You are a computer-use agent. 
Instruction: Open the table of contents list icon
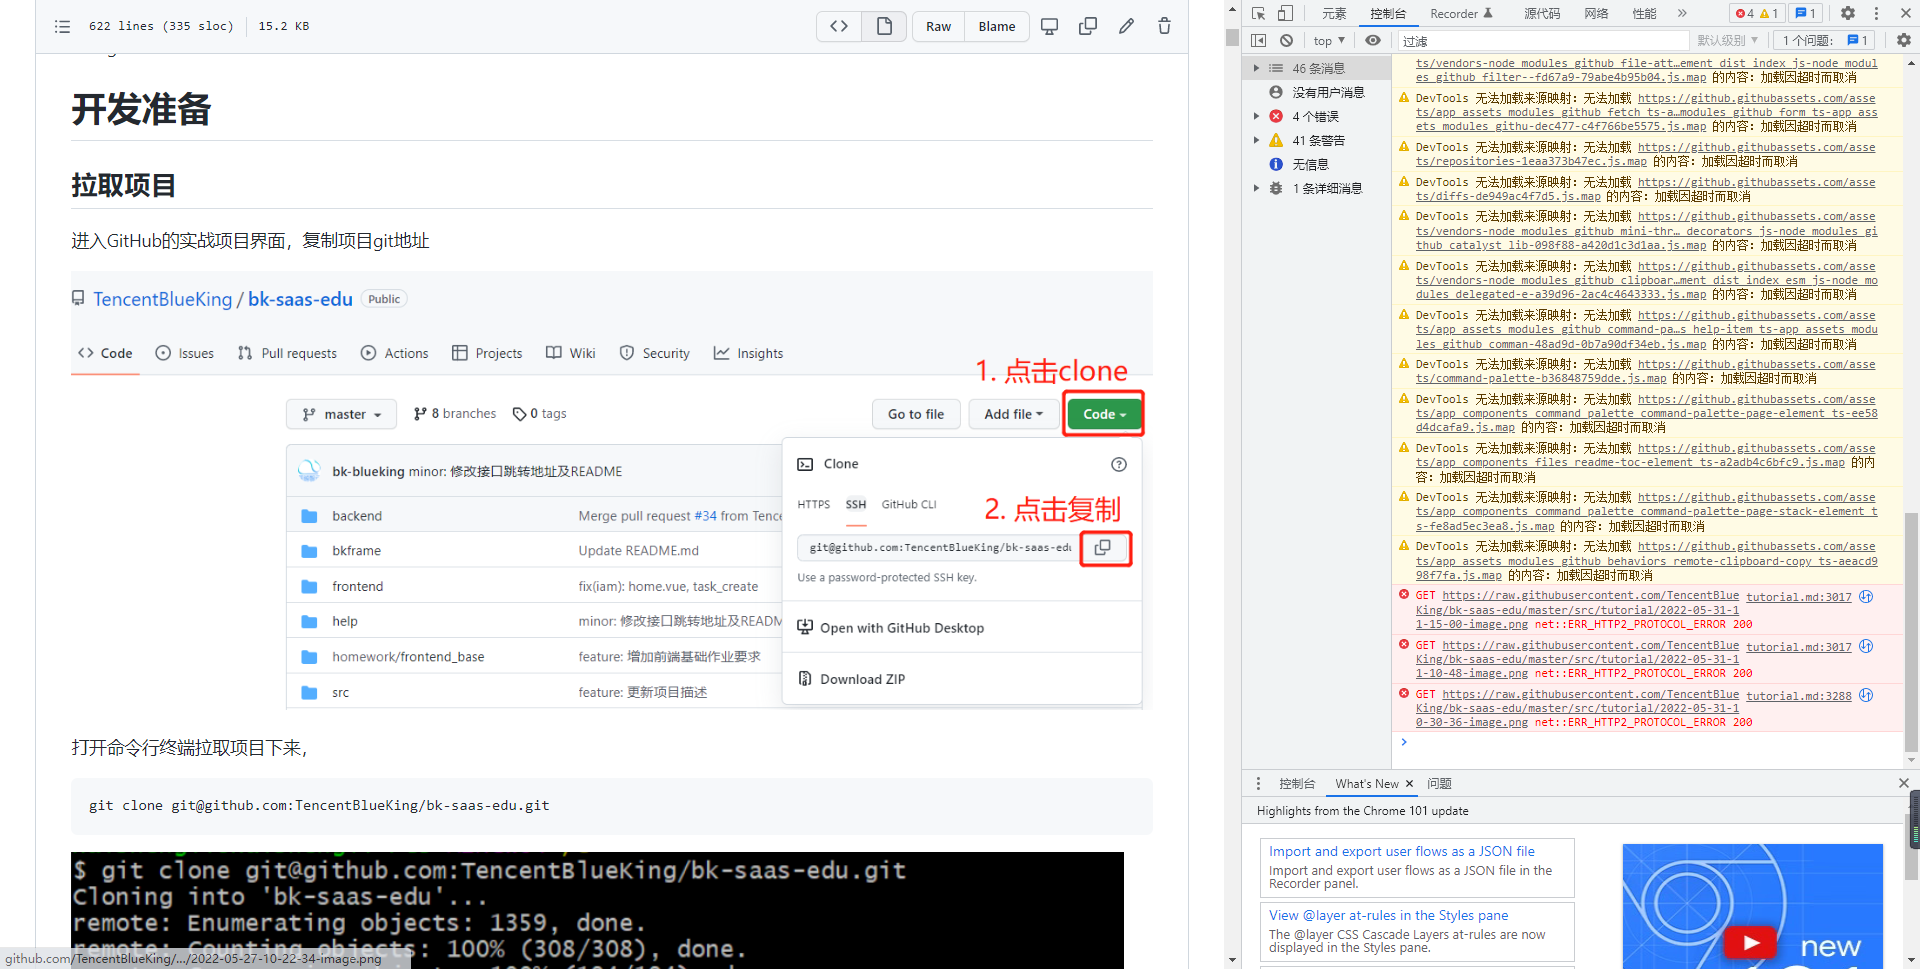click(x=62, y=26)
